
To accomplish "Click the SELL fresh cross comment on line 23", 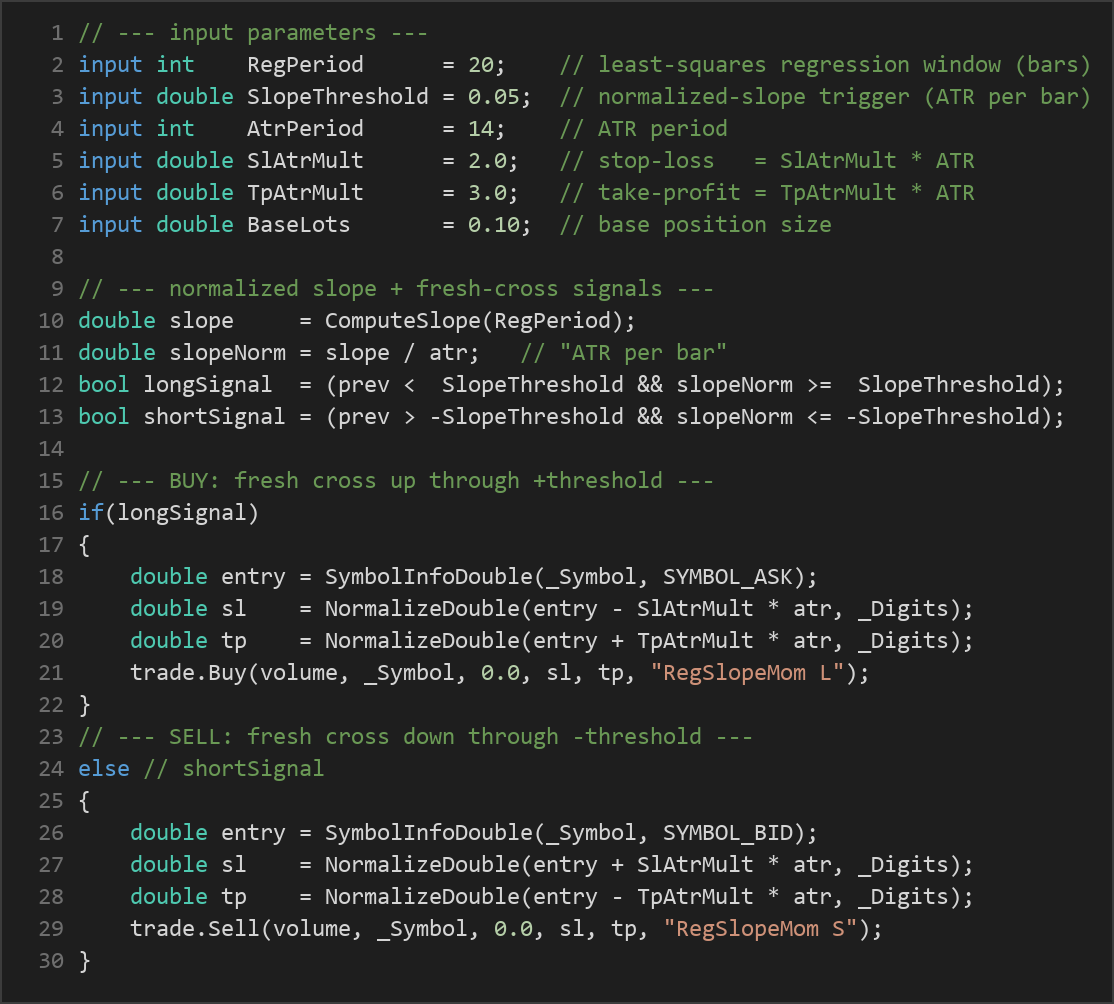I will pos(416,736).
